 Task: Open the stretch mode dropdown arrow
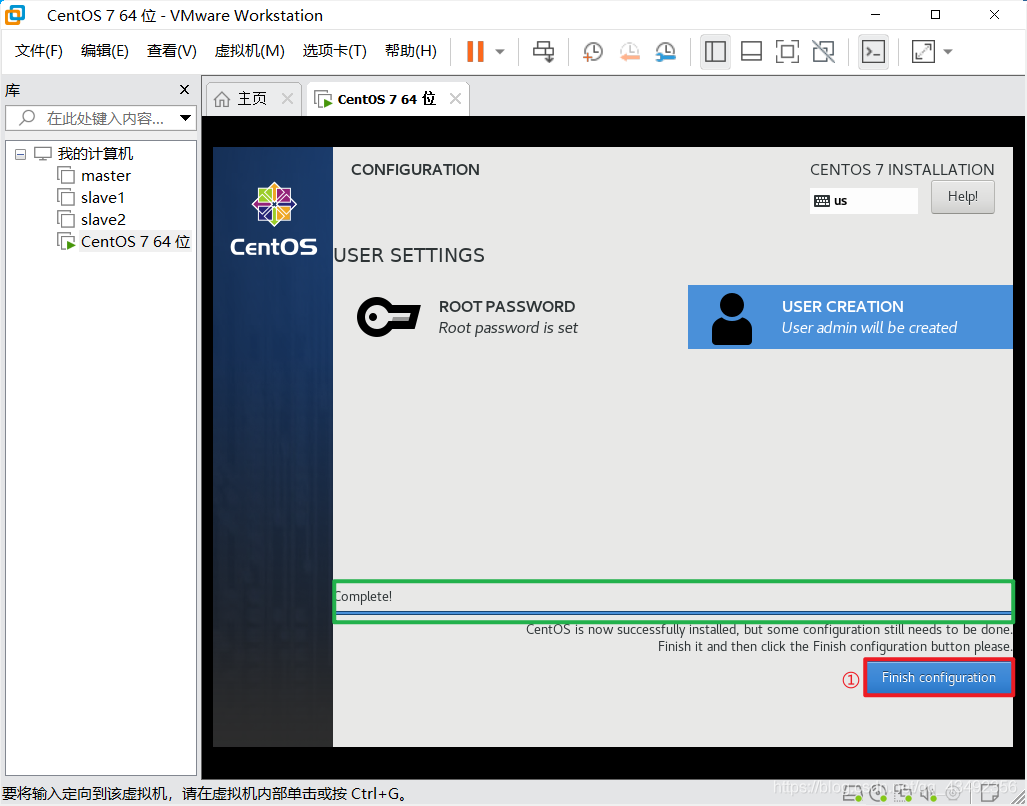click(x=947, y=52)
